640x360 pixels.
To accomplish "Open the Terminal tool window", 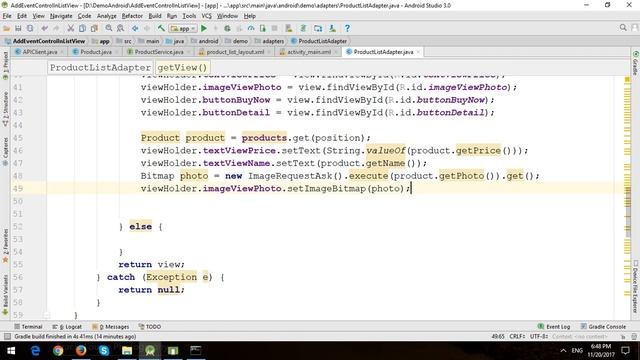I will 28,327.
